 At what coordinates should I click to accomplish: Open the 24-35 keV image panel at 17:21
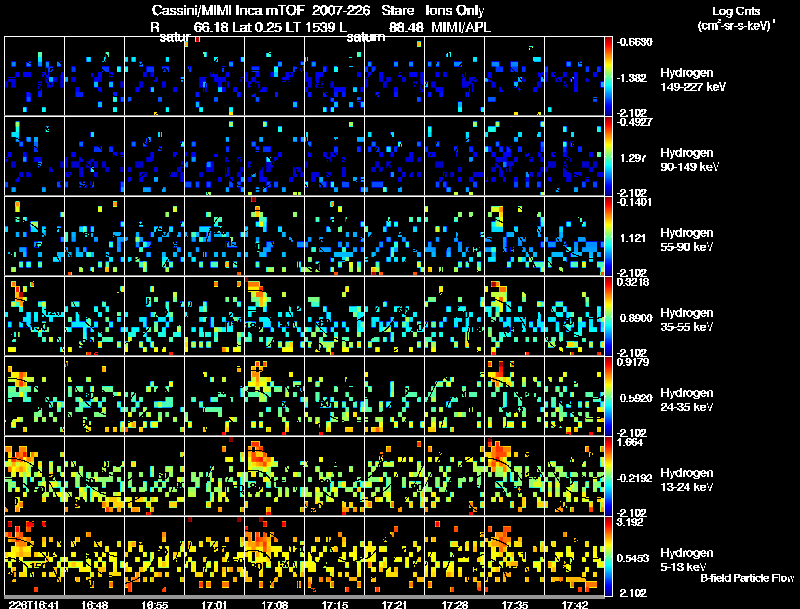point(394,396)
